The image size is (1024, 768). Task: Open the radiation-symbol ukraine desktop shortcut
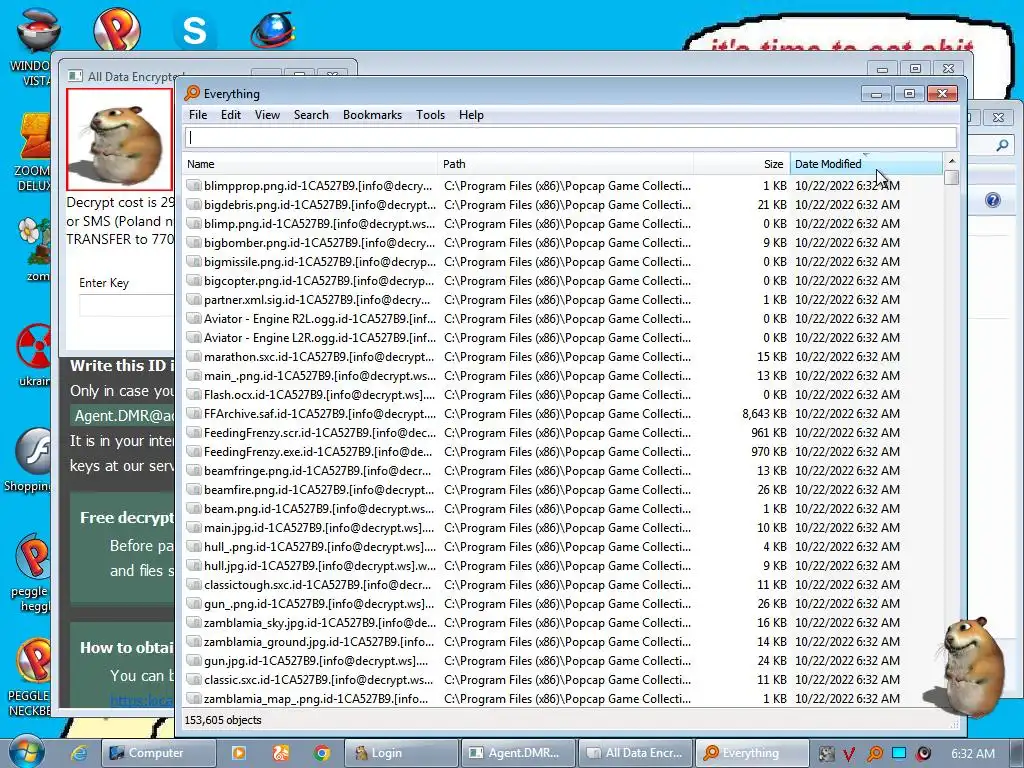pos(34,355)
